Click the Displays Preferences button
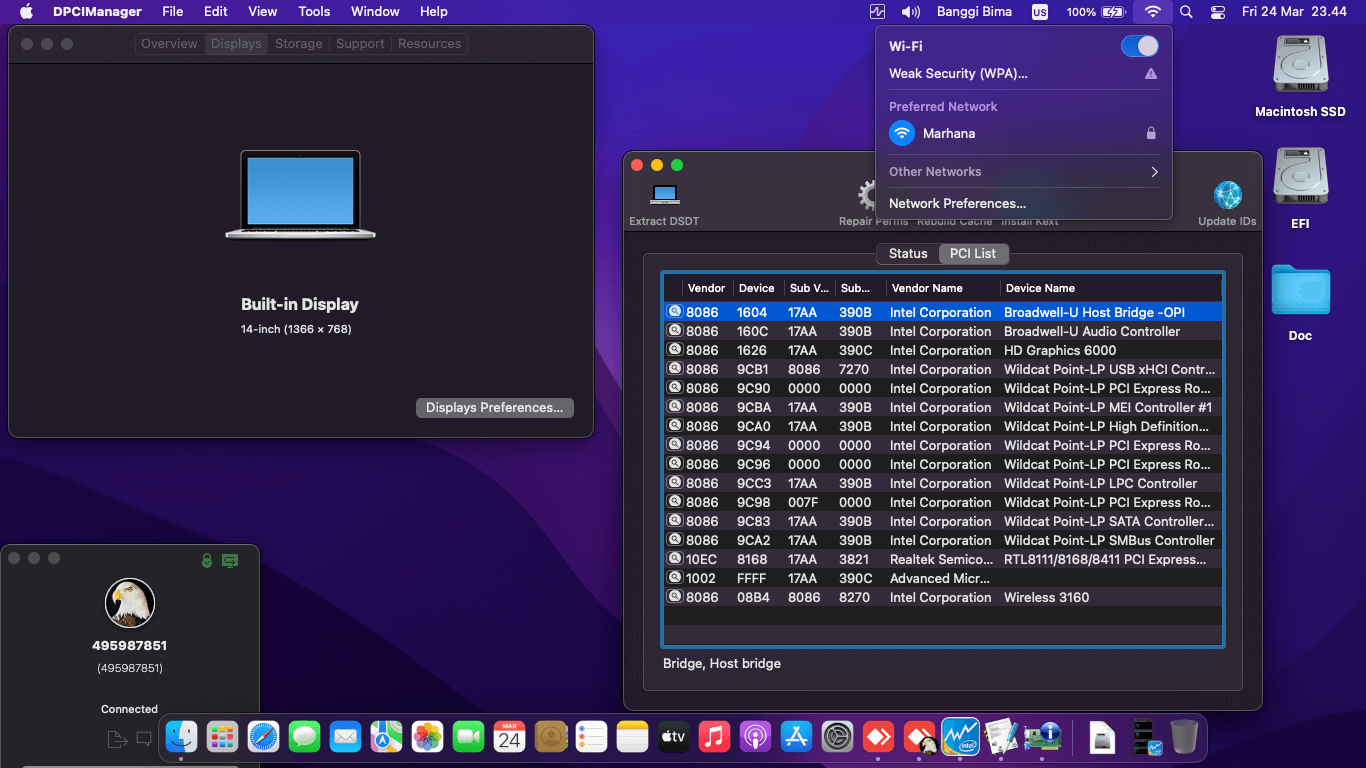The width and height of the screenshot is (1366, 768). pos(494,408)
